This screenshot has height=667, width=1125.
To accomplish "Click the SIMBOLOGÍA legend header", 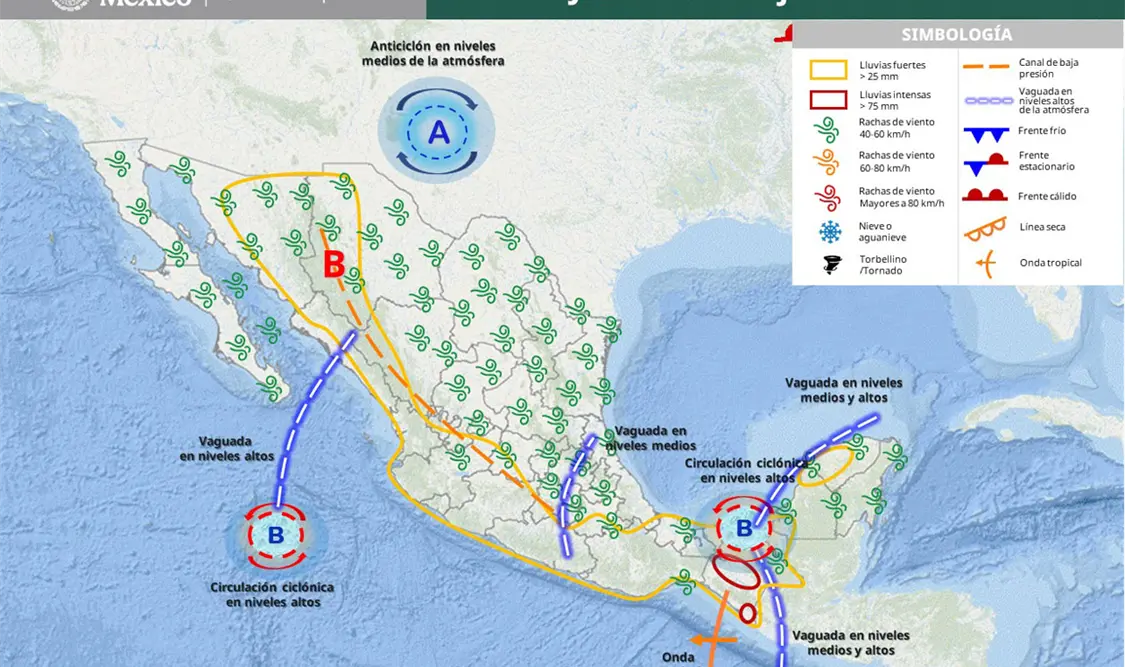I will click(x=956, y=34).
